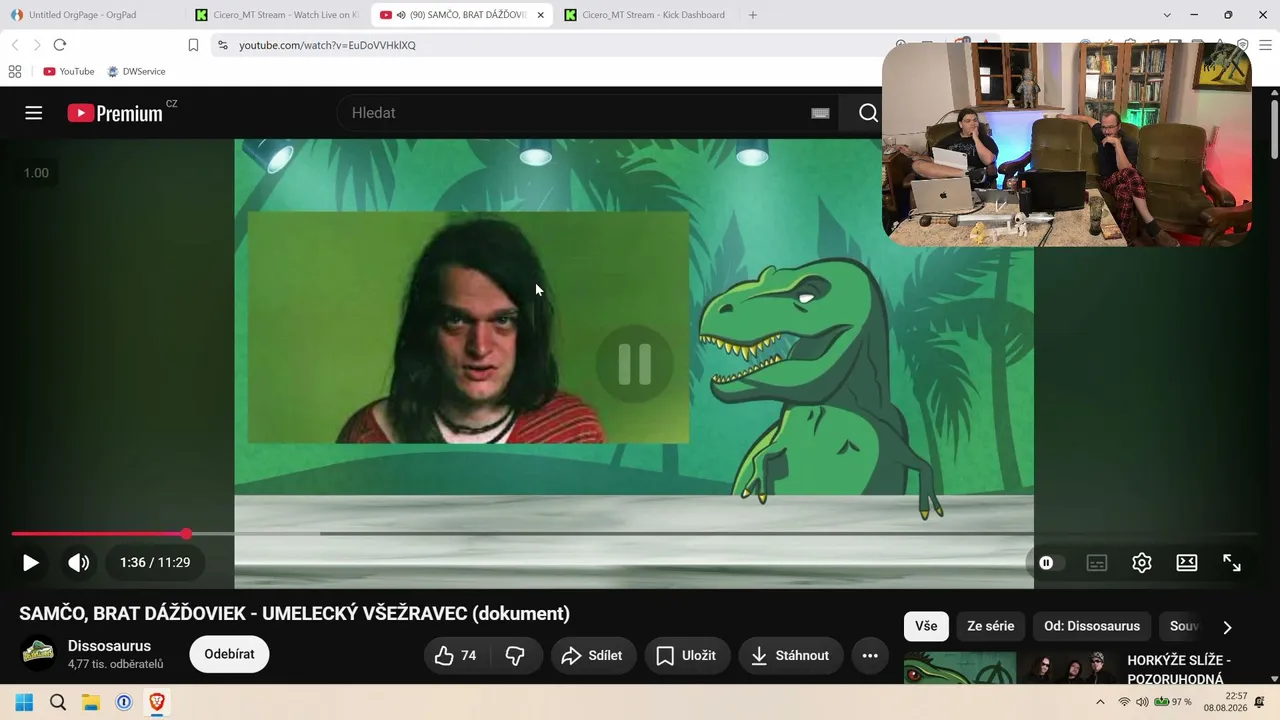
Task: Open the on-screen keyboard in search box
Action: (820, 113)
